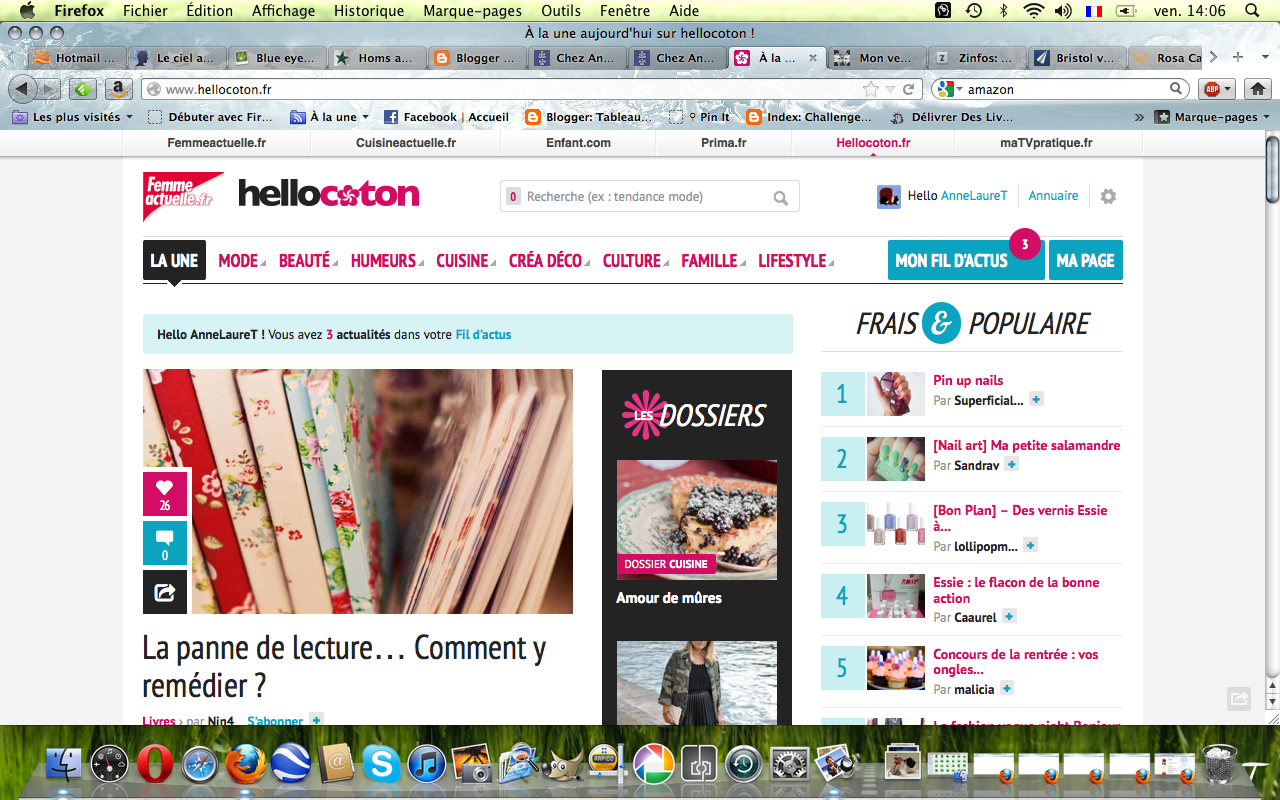Open iTunes from the dock
This screenshot has width=1280, height=800.
tap(426, 764)
